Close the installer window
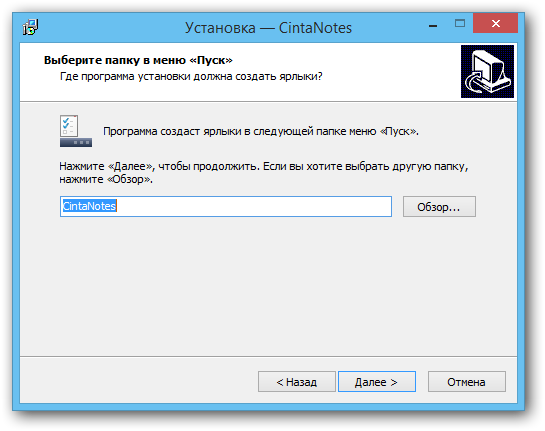545x431 pixels. [496, 24]
